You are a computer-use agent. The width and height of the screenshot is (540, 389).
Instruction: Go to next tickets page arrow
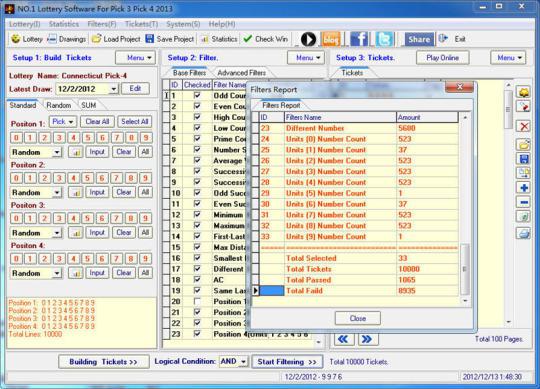[368, 339]
